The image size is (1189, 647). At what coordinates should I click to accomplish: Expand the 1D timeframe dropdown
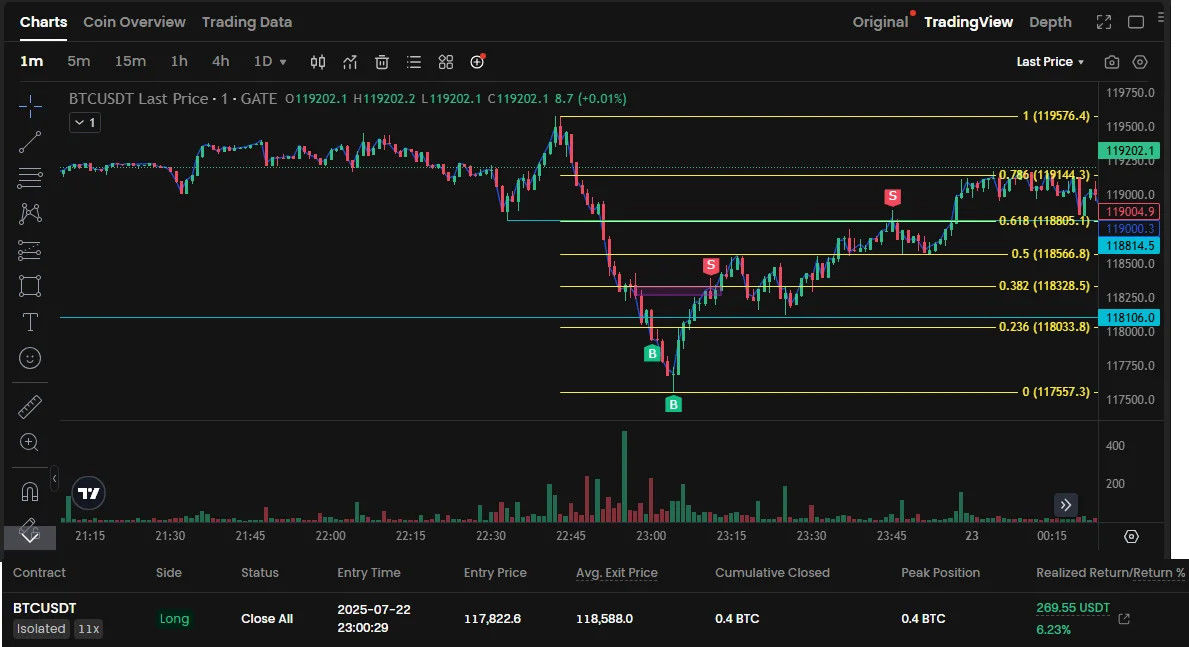click(x=270, y=61)
